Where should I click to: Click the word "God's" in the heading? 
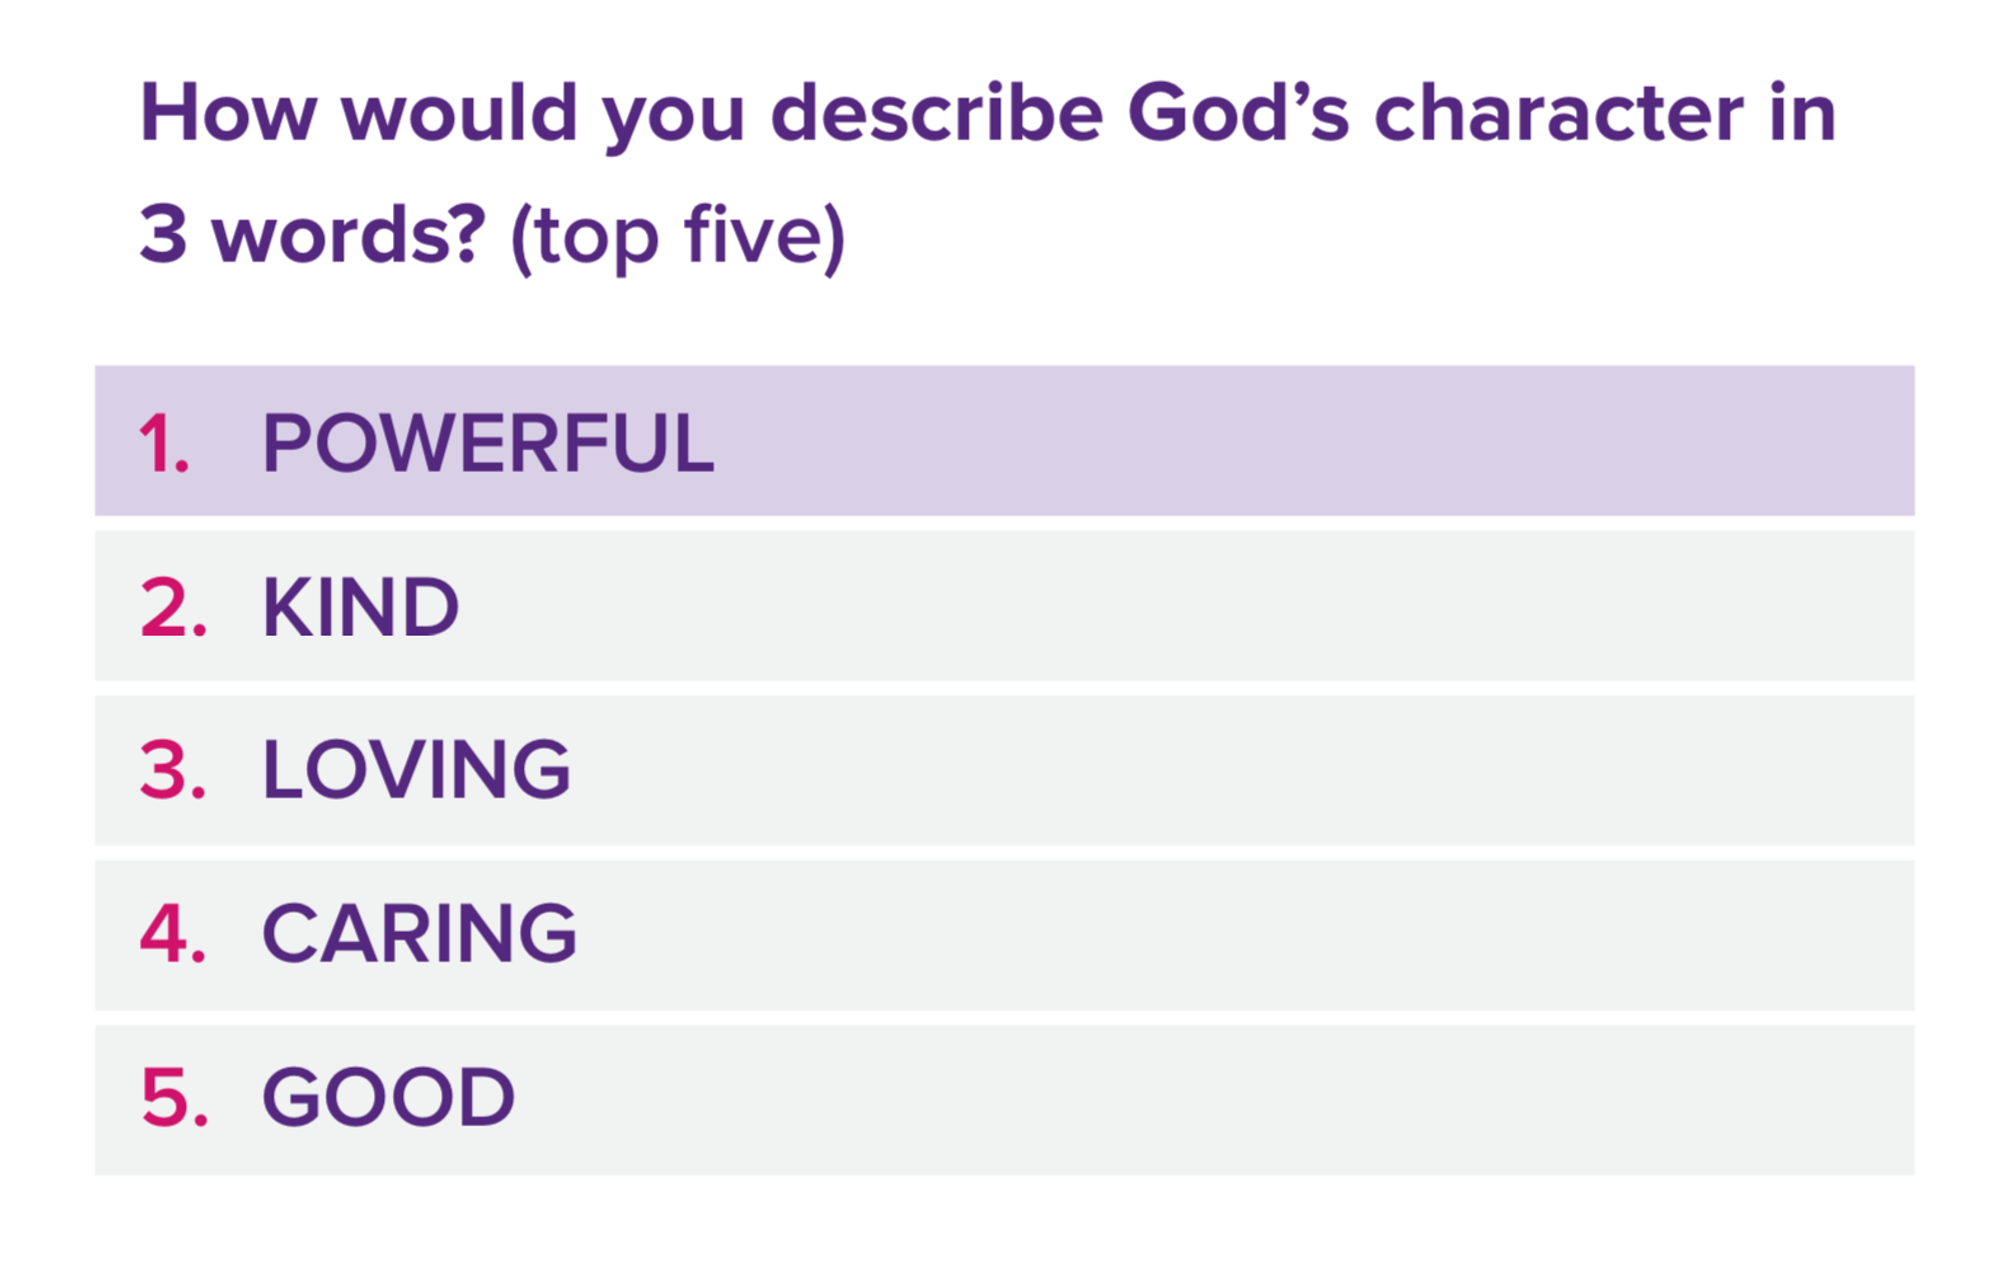point(1238,113)
